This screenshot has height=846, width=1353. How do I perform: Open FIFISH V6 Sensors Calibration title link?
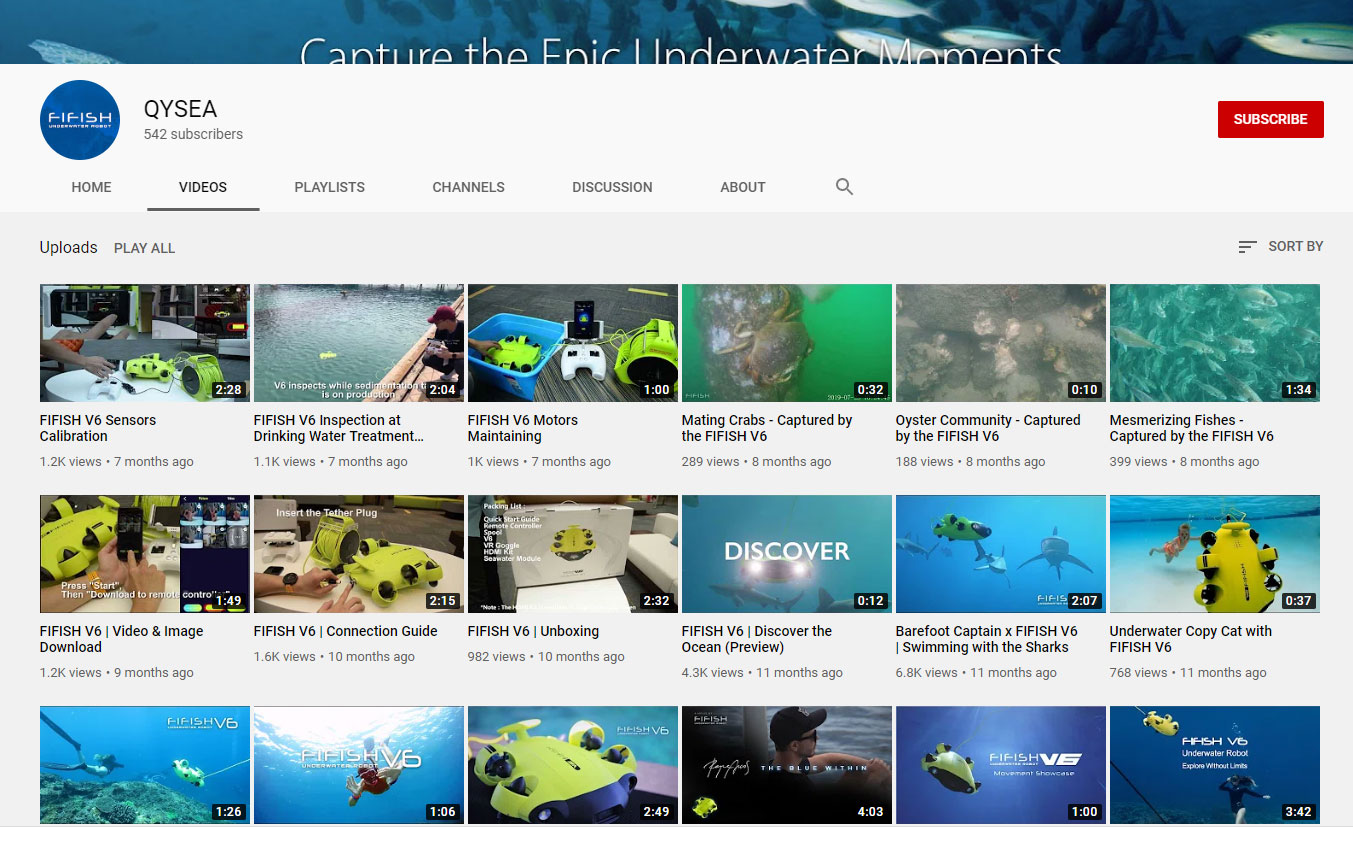coord(98,428)
